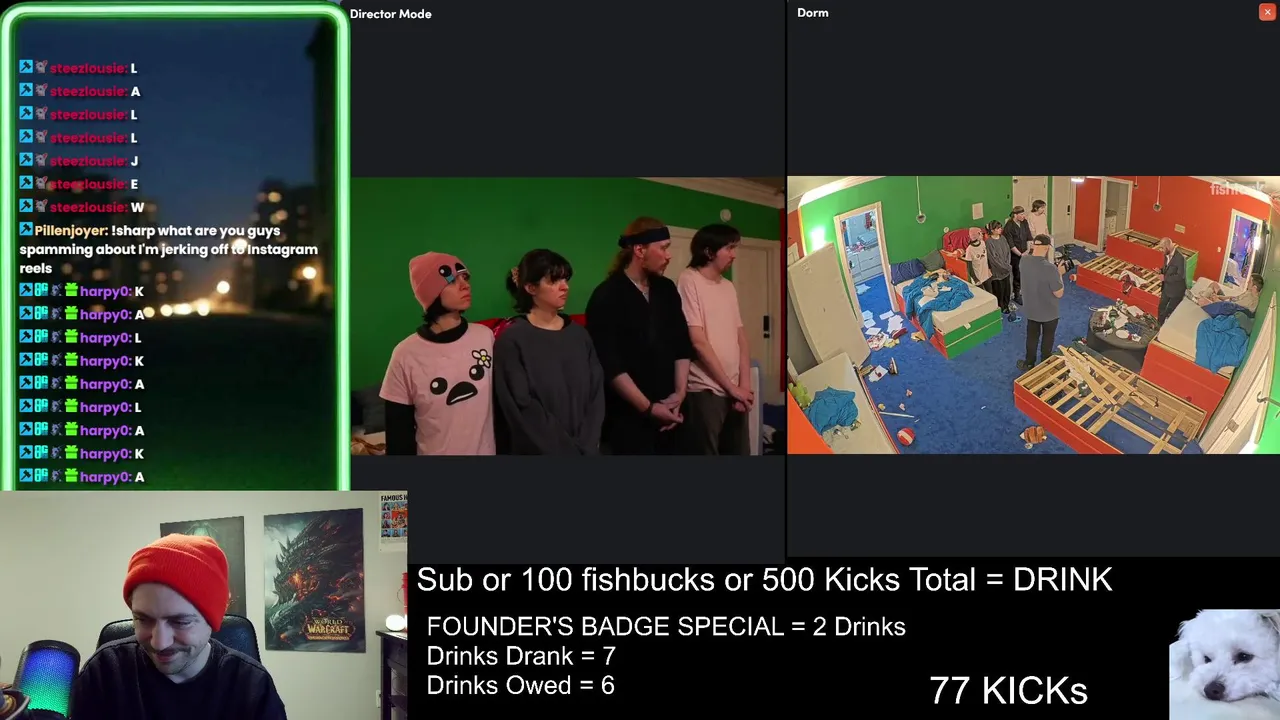Select the Director Mode camera feed

(x=567, y=316)
